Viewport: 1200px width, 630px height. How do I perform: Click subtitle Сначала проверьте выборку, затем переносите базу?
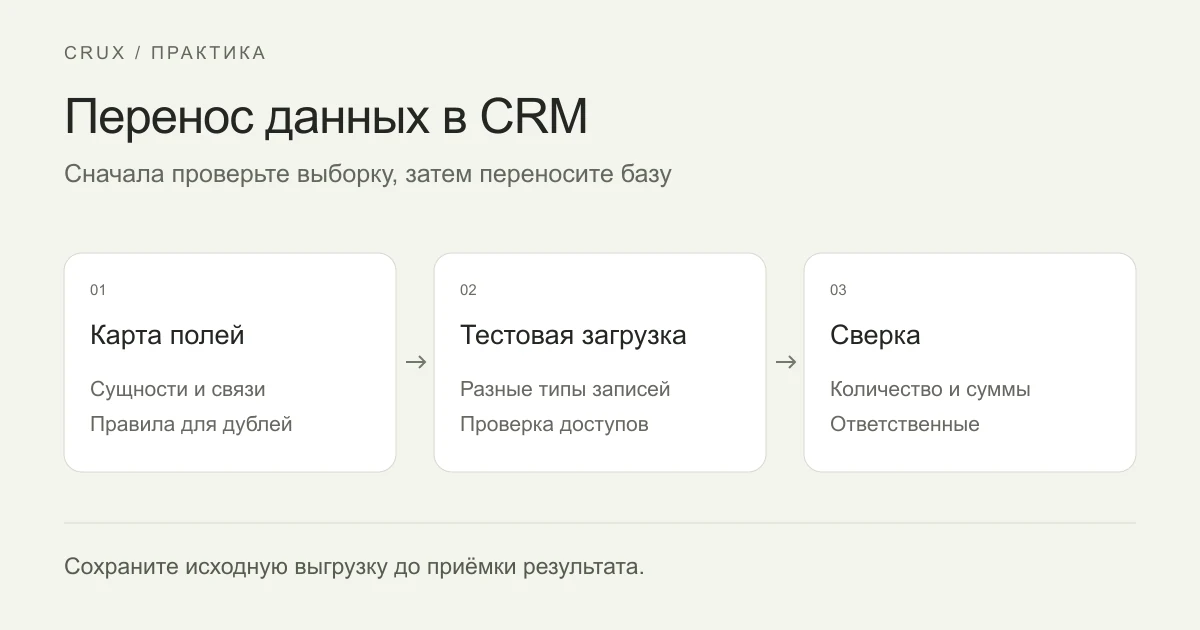click(368, 174)
